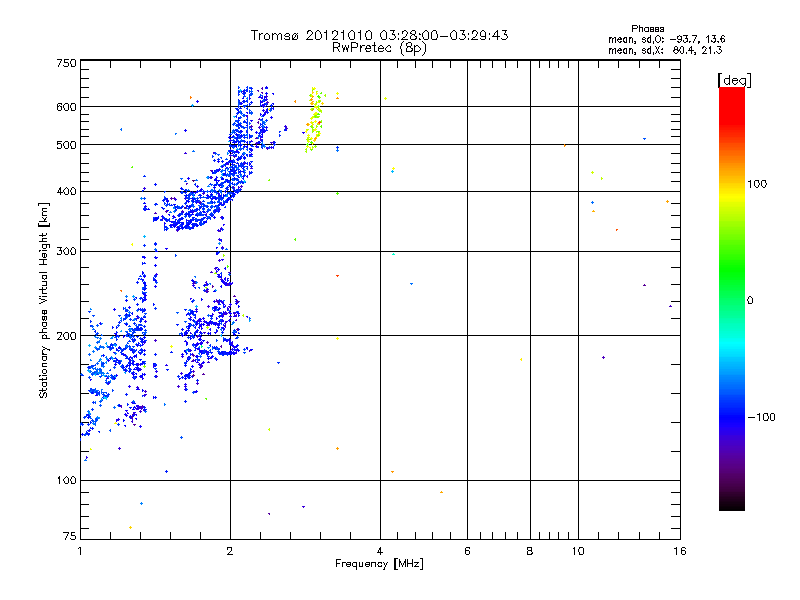Click the 'Stationary phase Virtual Height [km]' axis label
Image resolution: width=800 pixels, height=600 pixels.
(43, 300)
